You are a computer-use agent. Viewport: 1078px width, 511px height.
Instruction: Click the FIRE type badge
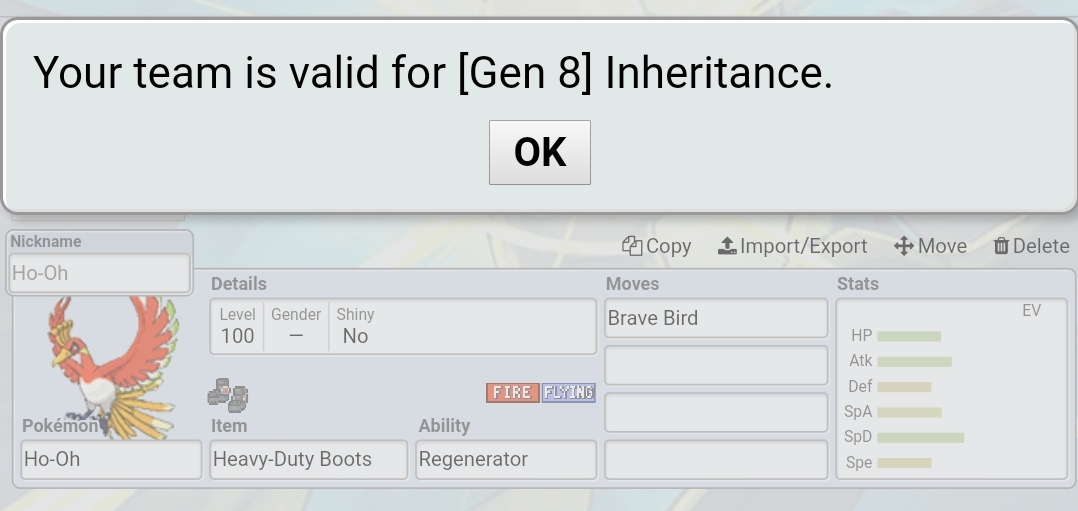tap(513, 392)
